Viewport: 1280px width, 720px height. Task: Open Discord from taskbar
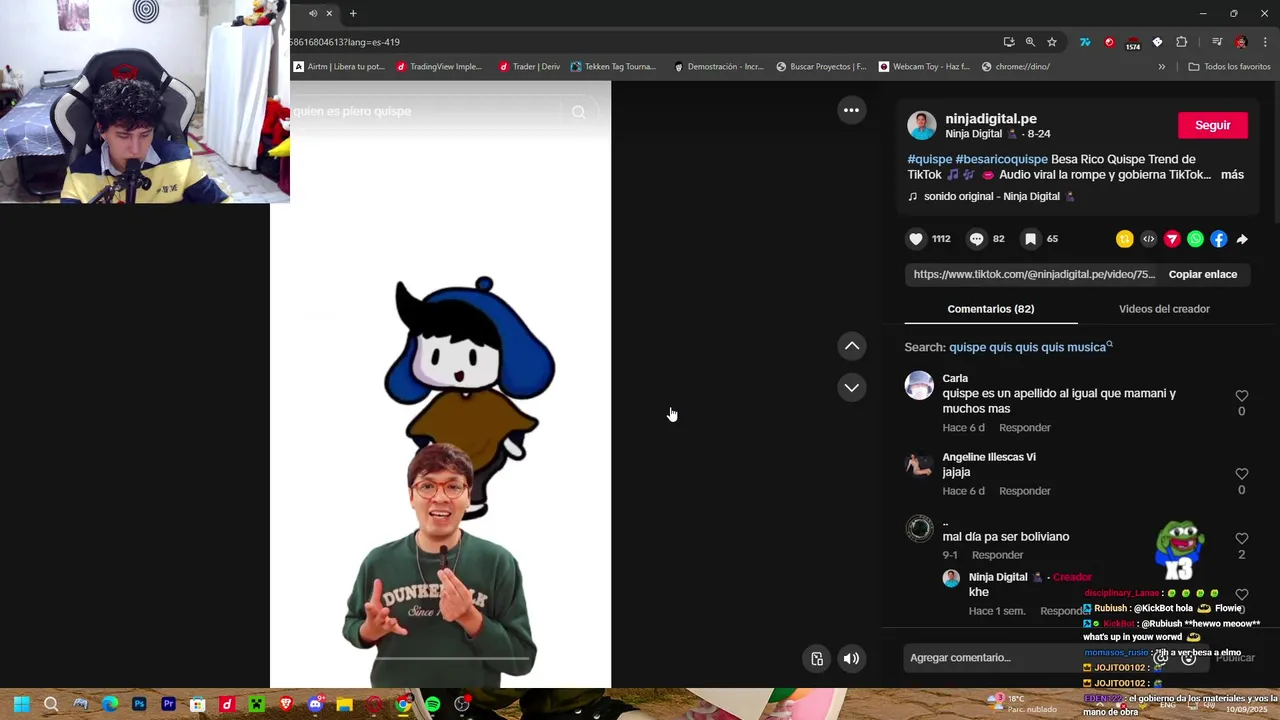315,704
